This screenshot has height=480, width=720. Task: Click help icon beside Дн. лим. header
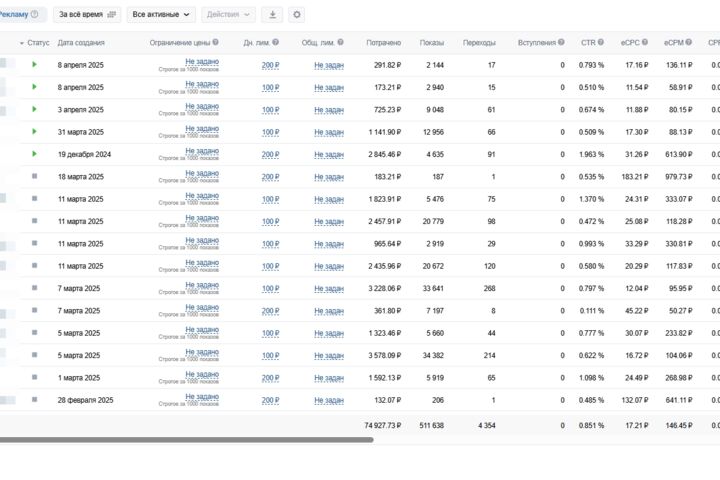click(x=276, y=42)
